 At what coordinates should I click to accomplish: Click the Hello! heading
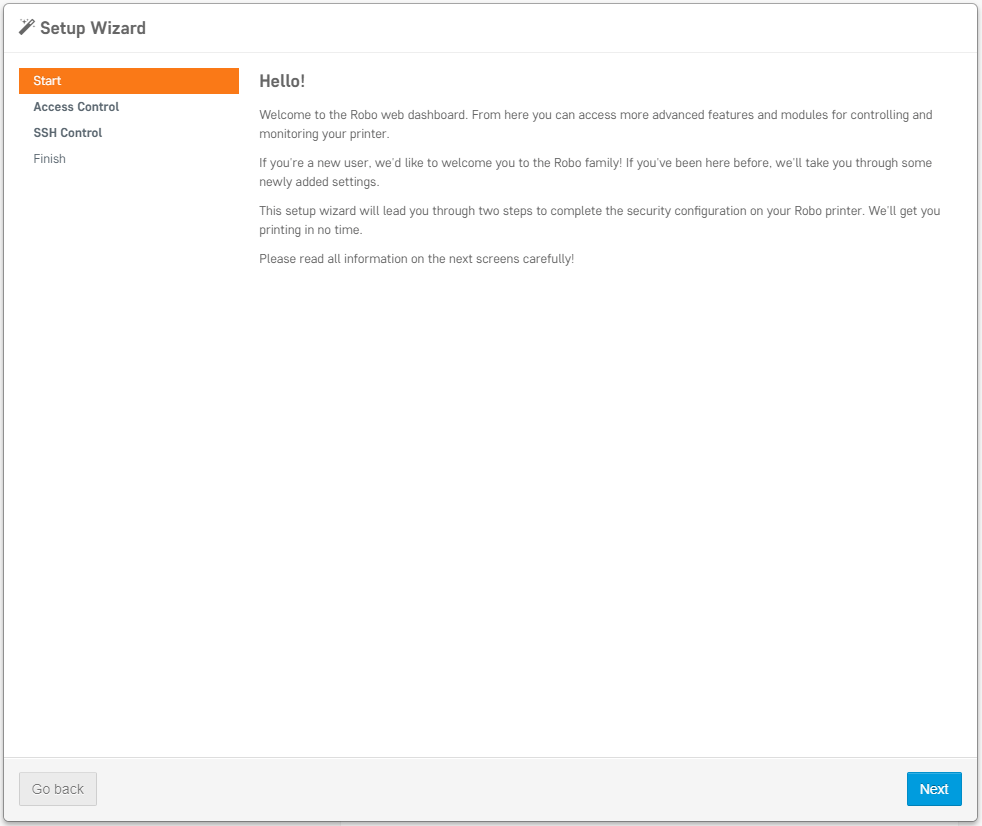click(x=282, y=81)
